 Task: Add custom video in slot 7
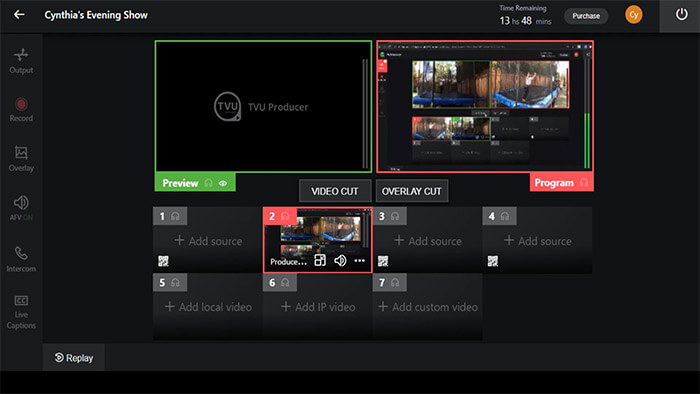pyautogui.click(x=428, y=307)
